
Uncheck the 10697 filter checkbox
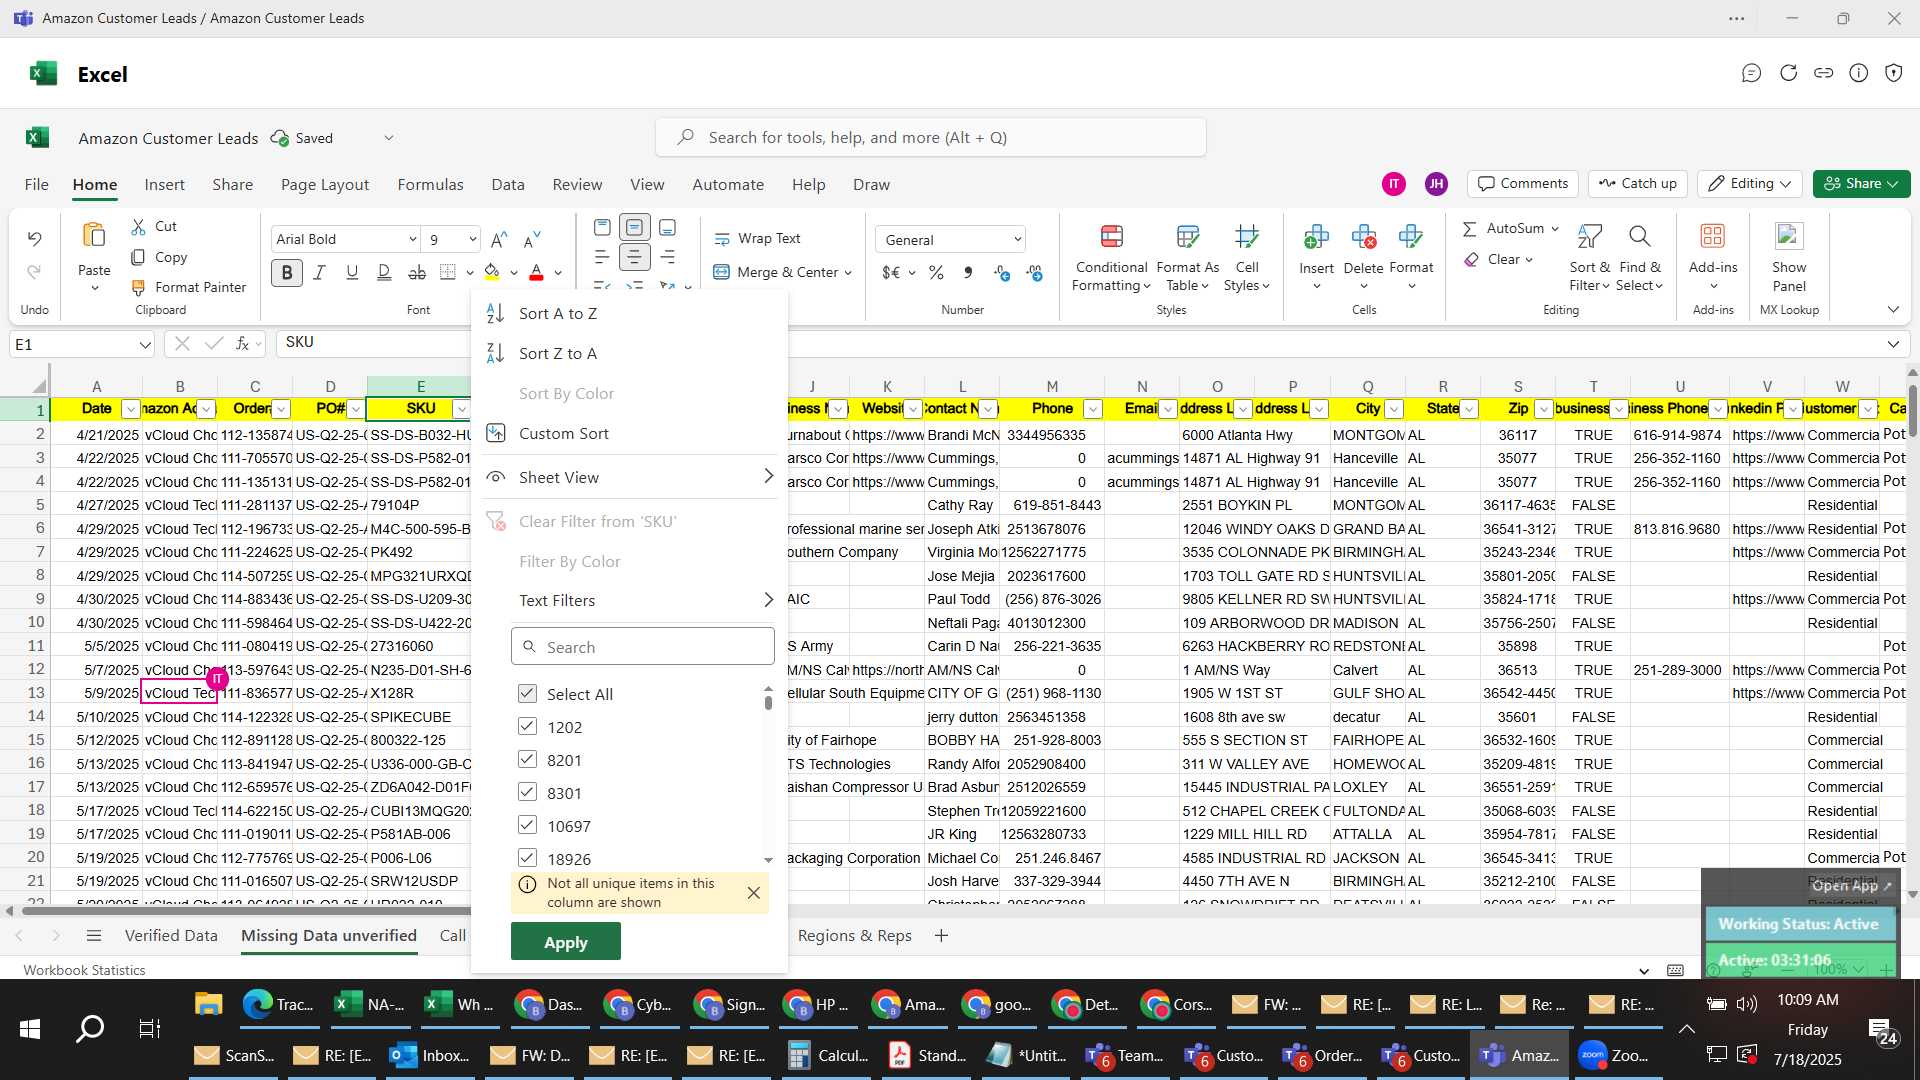pyautogui.click(x=527, y=825)
